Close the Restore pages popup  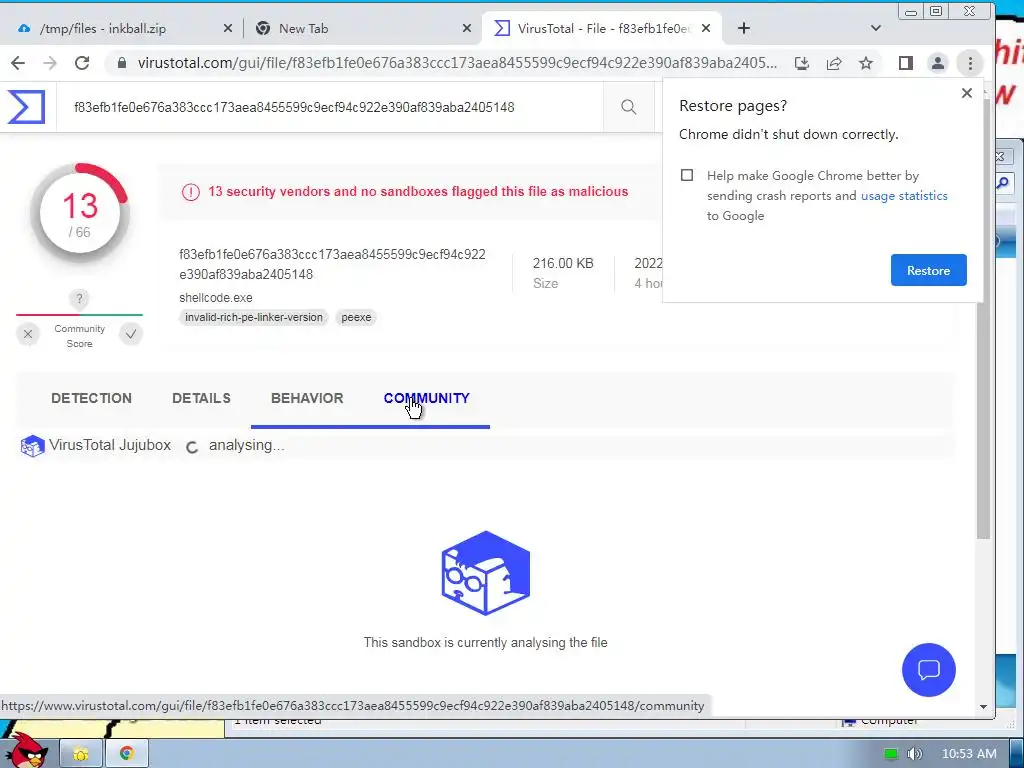[967, 93]
